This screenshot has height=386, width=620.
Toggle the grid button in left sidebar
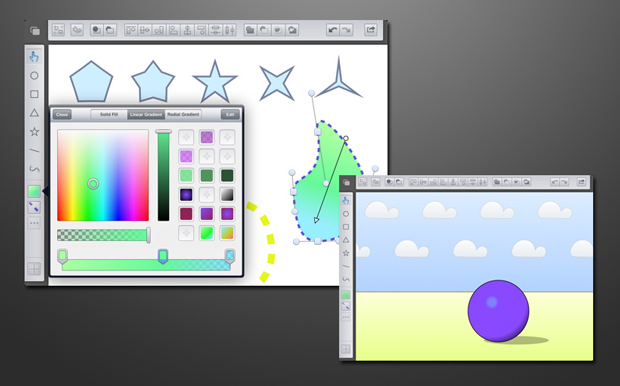(x=34, y=269)
